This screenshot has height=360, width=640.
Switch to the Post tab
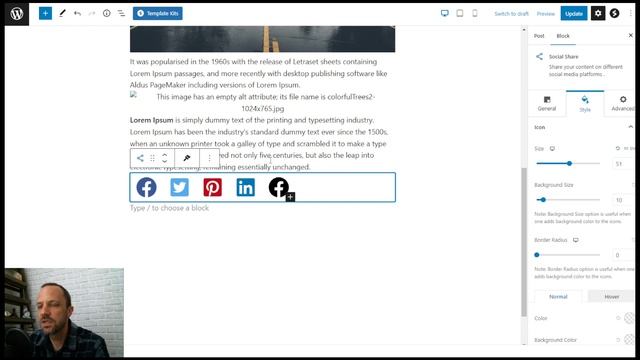pyautogui.click(x=539, y=36)
